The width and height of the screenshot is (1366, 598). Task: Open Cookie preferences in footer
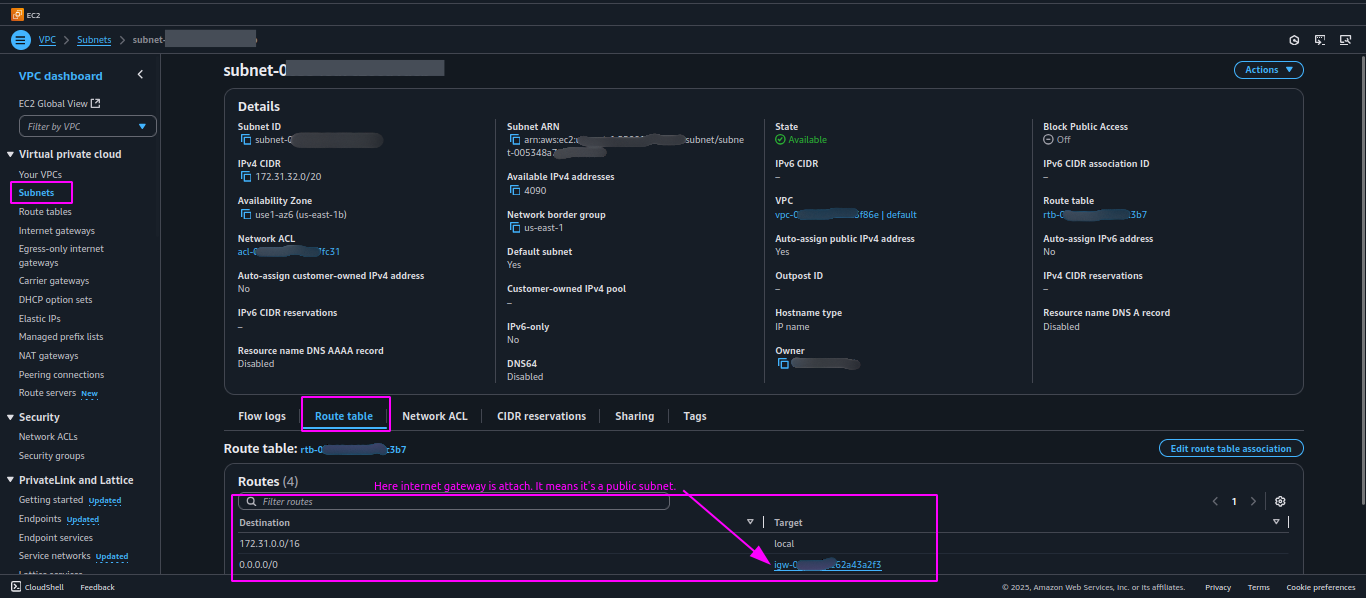[x=1321, y=587]
